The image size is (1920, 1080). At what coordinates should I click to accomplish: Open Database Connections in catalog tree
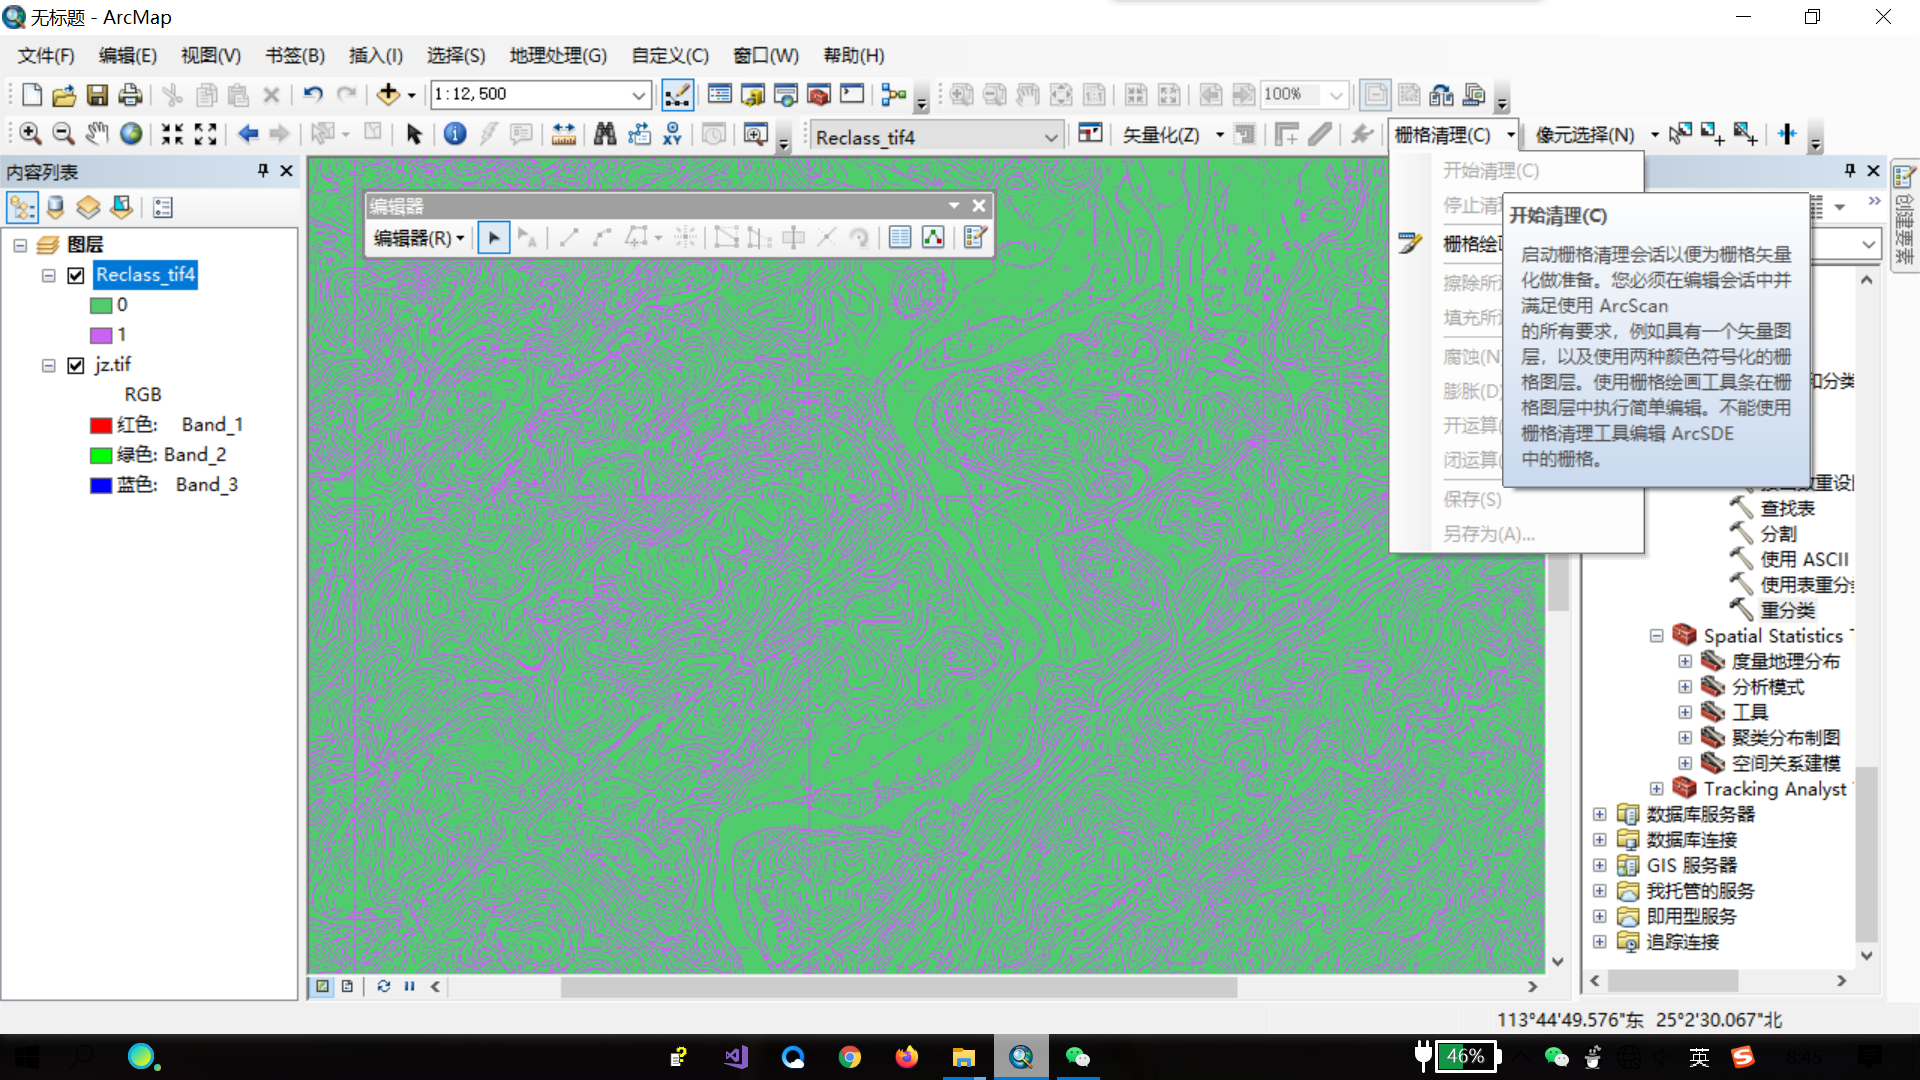coord(1692,840)
